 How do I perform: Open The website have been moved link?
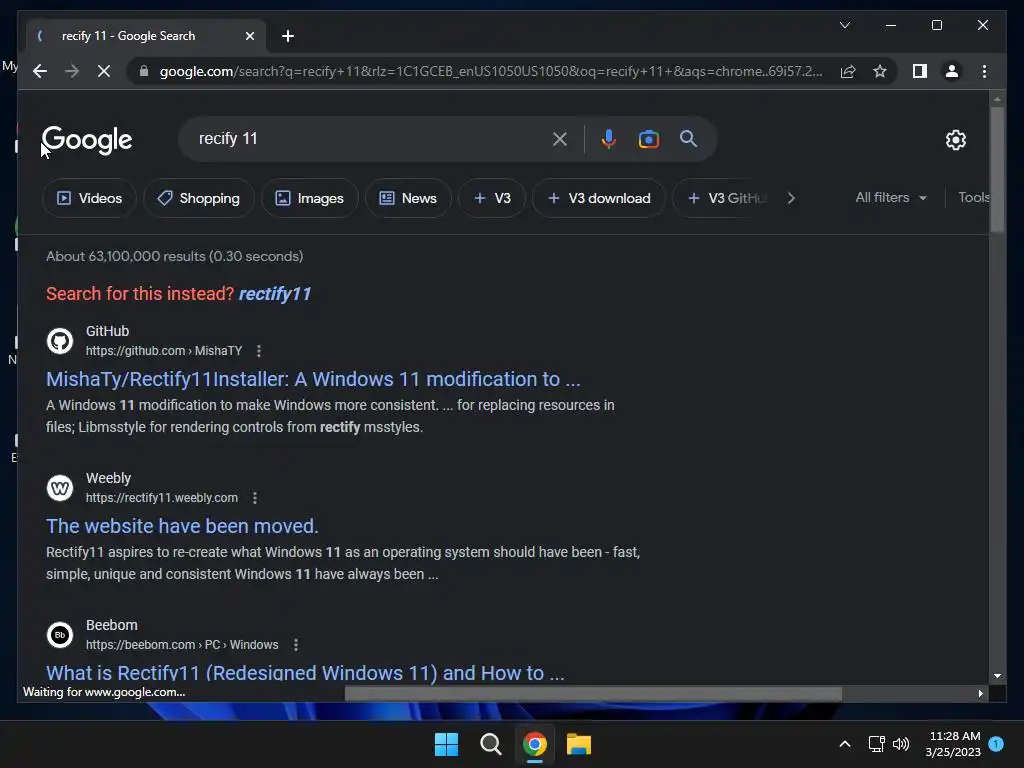click(182, 526)
